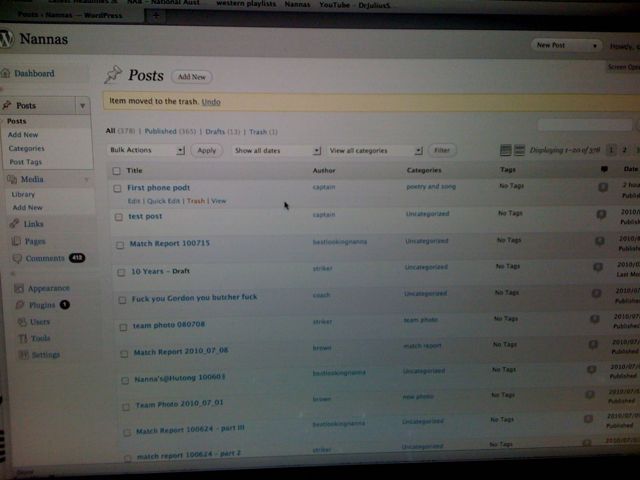Select Categories in the Posts submenu

click(x=26, y=148)
